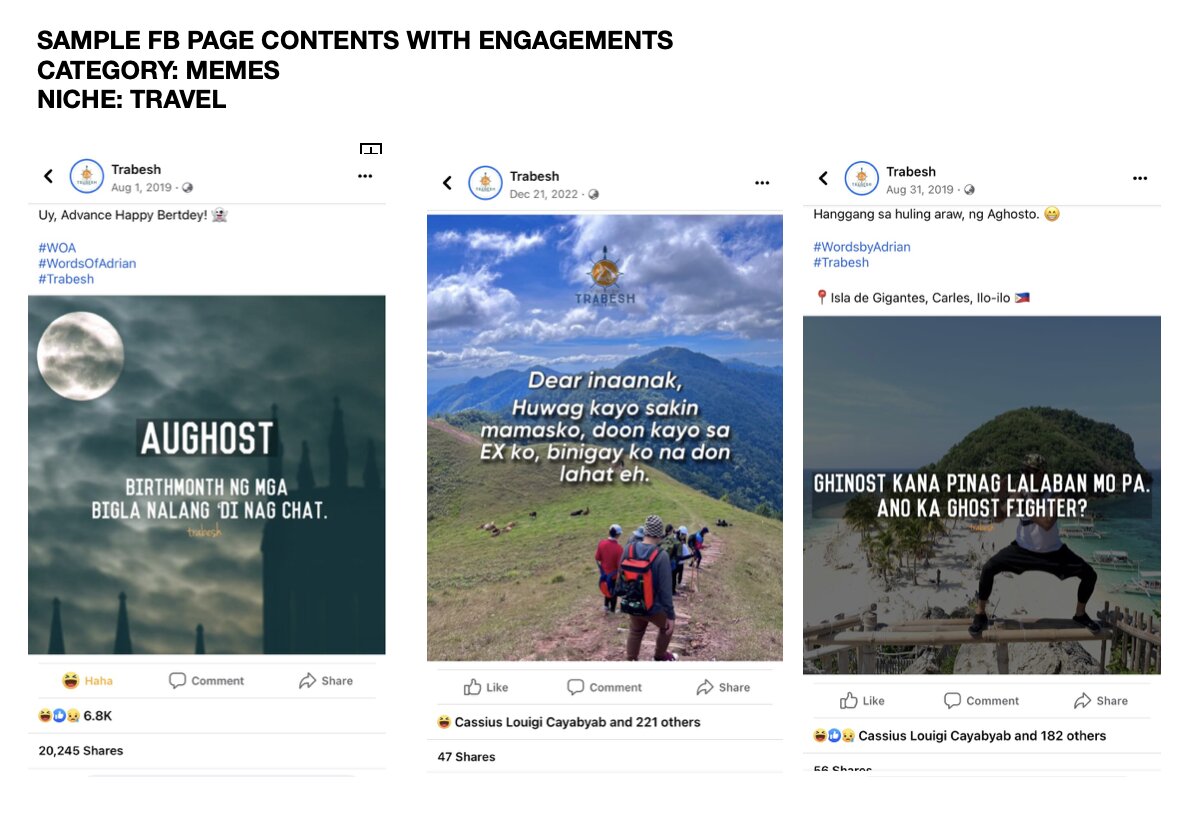Click the caption Hanggang sa huling araw, ng Aghosto

click(x=936, y=214)
